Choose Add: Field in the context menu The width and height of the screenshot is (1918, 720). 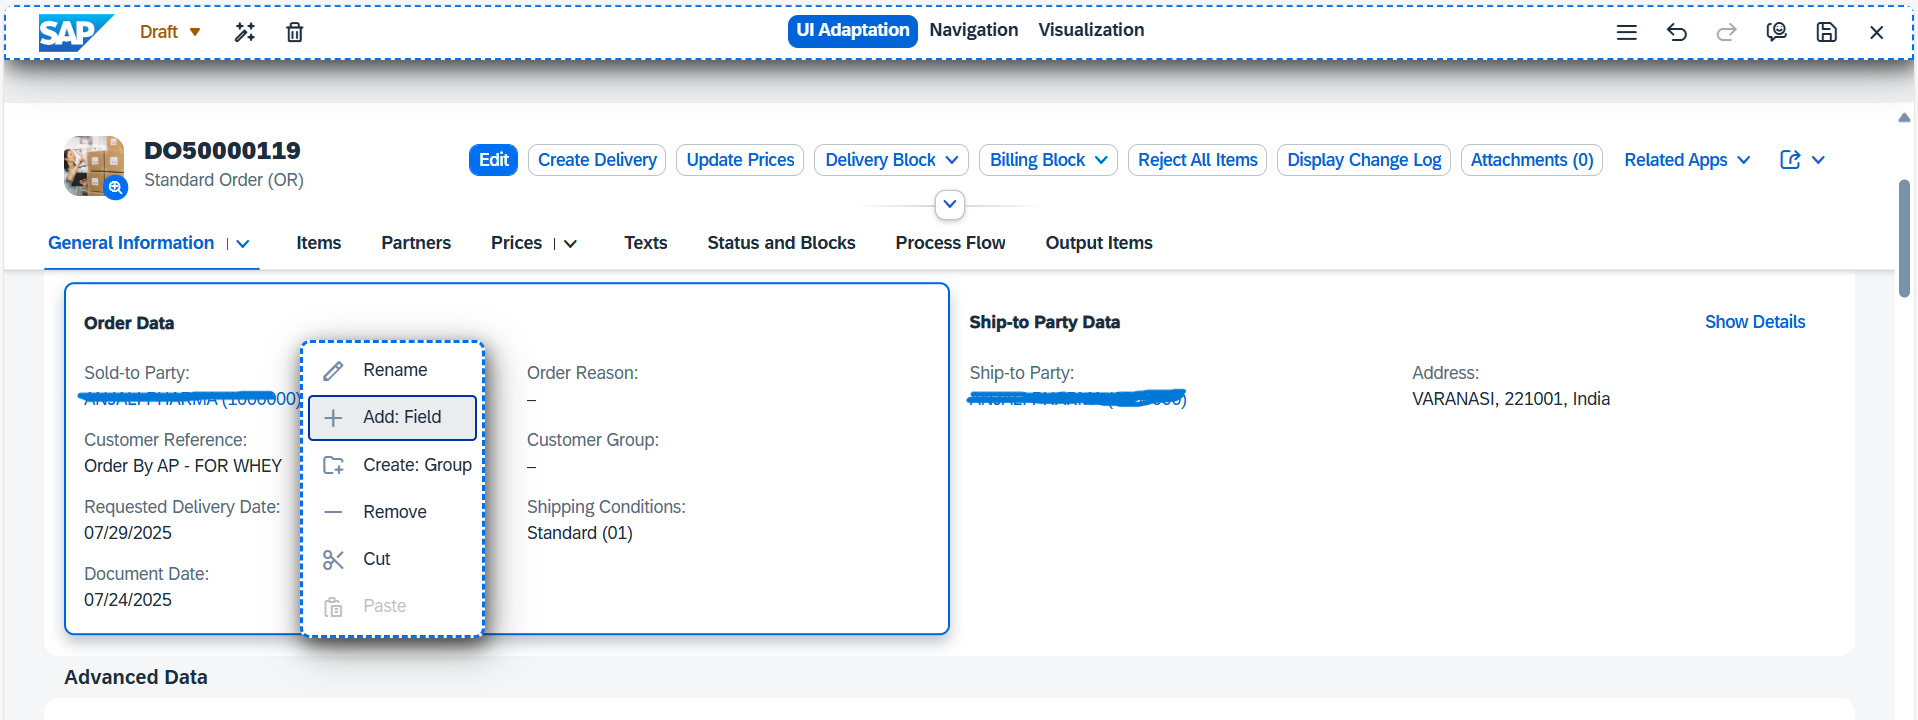pyautogui.click(x=392, y=417)
